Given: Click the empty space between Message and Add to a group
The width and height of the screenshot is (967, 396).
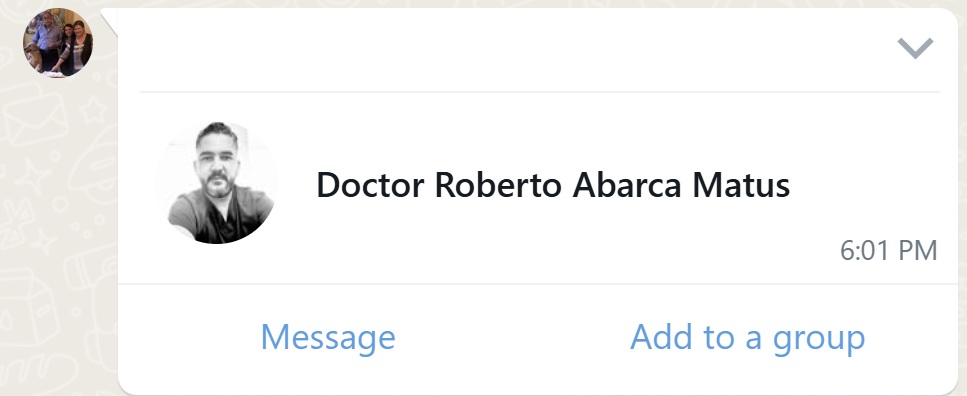Looking at the screenshot, I should coord(512,337).
